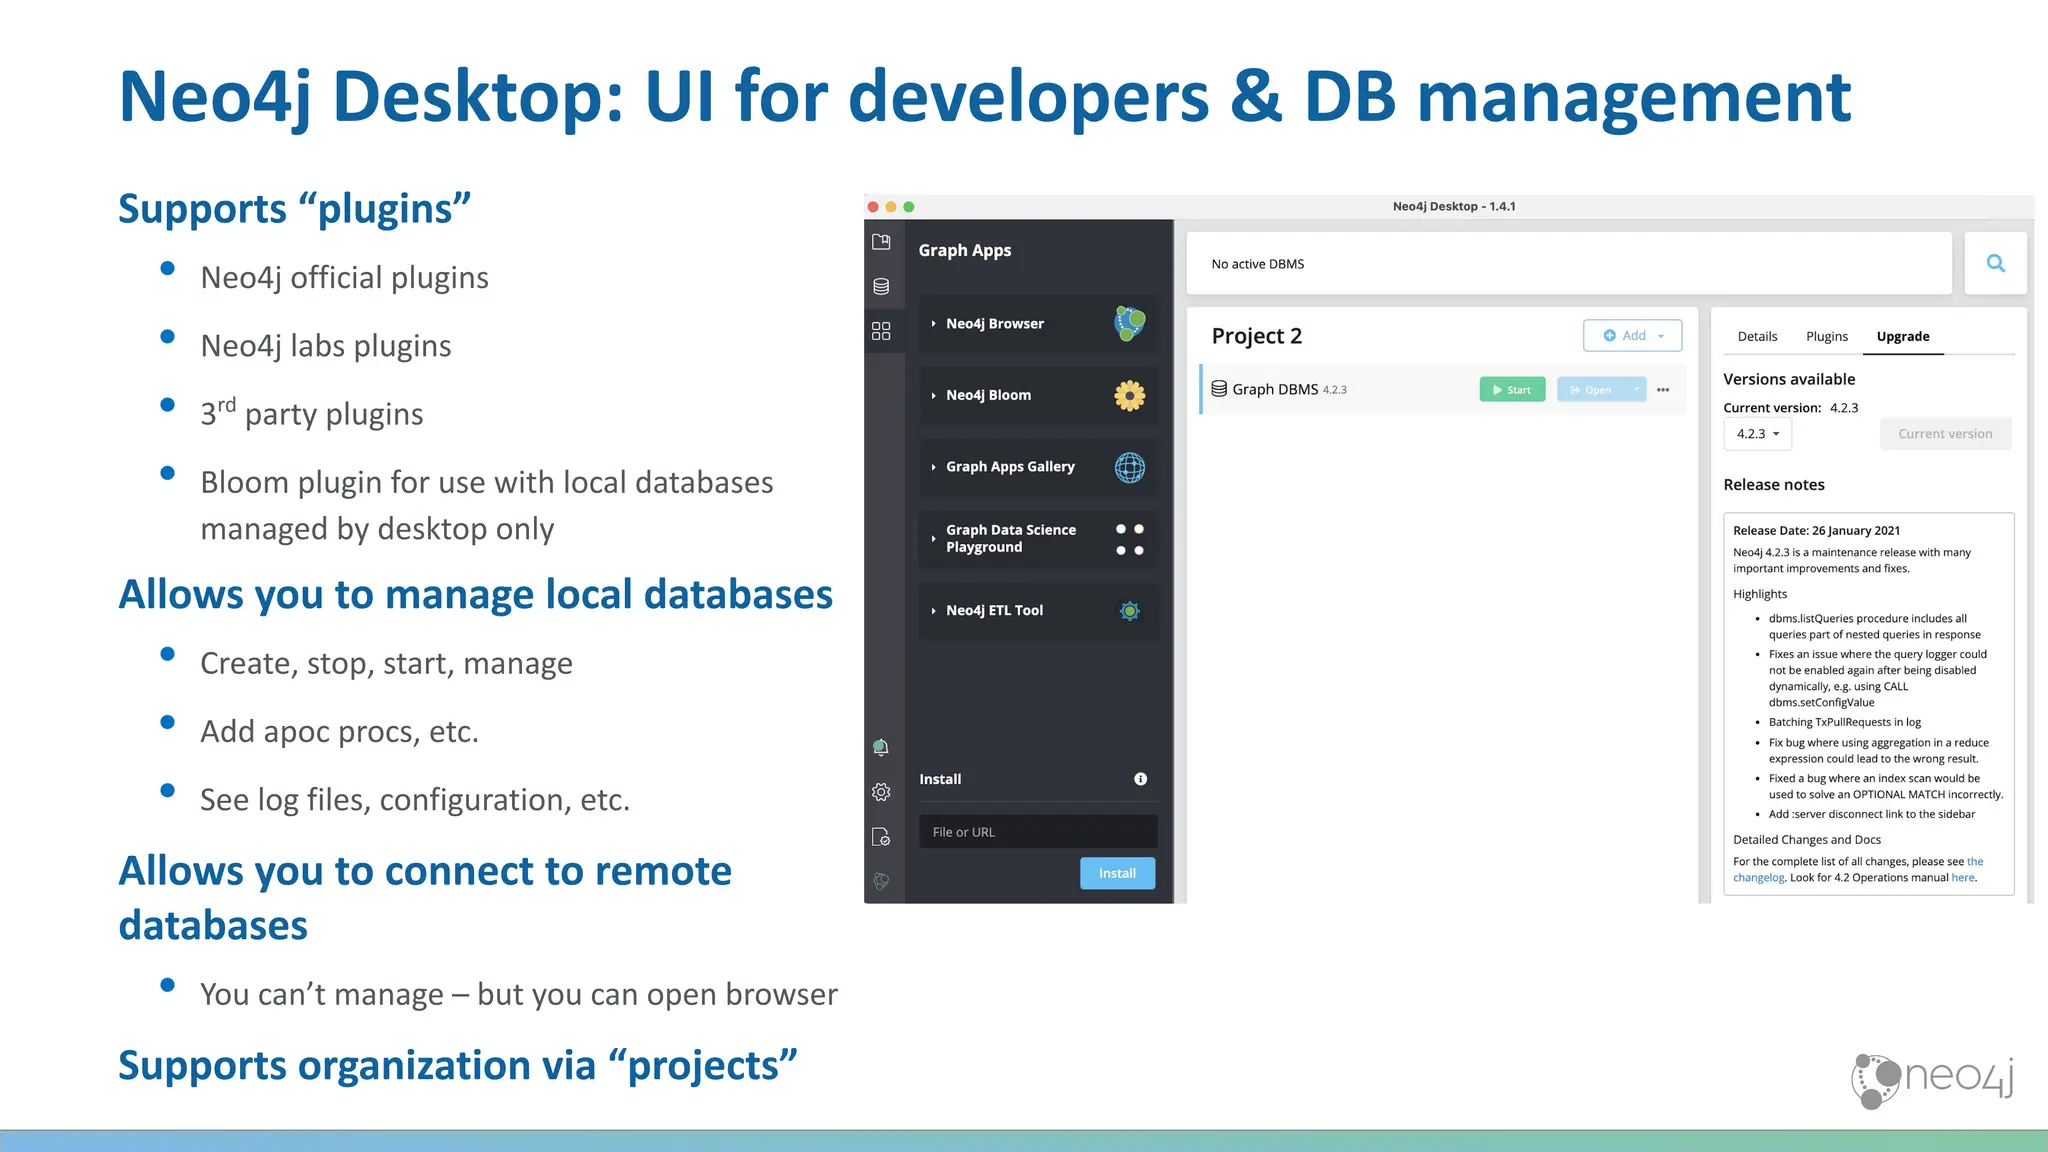Open the Projects sidebar icon
Screen dimensions: 2048x1152
[881, 242]
